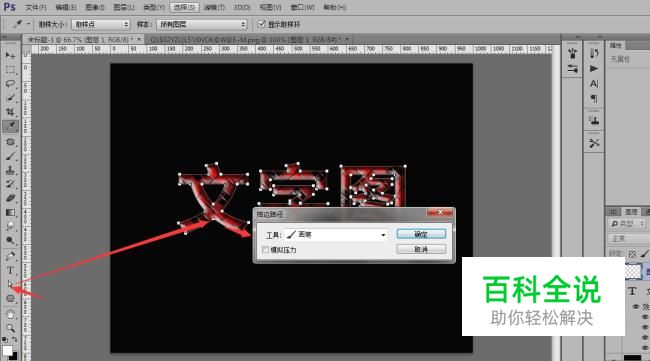This screenshot has width=650, height=361.
Task: Click 取消 in the stroke path dialog
Action: (x=421, y=249)
